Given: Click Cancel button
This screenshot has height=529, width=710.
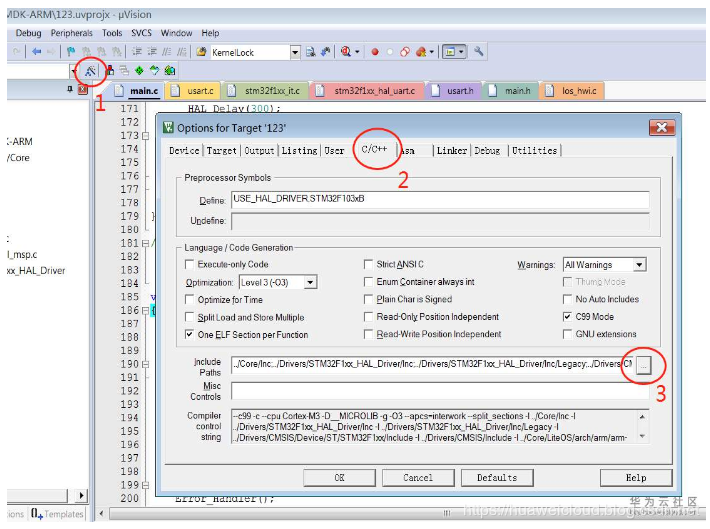Looking at the screenshot, I should [x=418, y=477].
